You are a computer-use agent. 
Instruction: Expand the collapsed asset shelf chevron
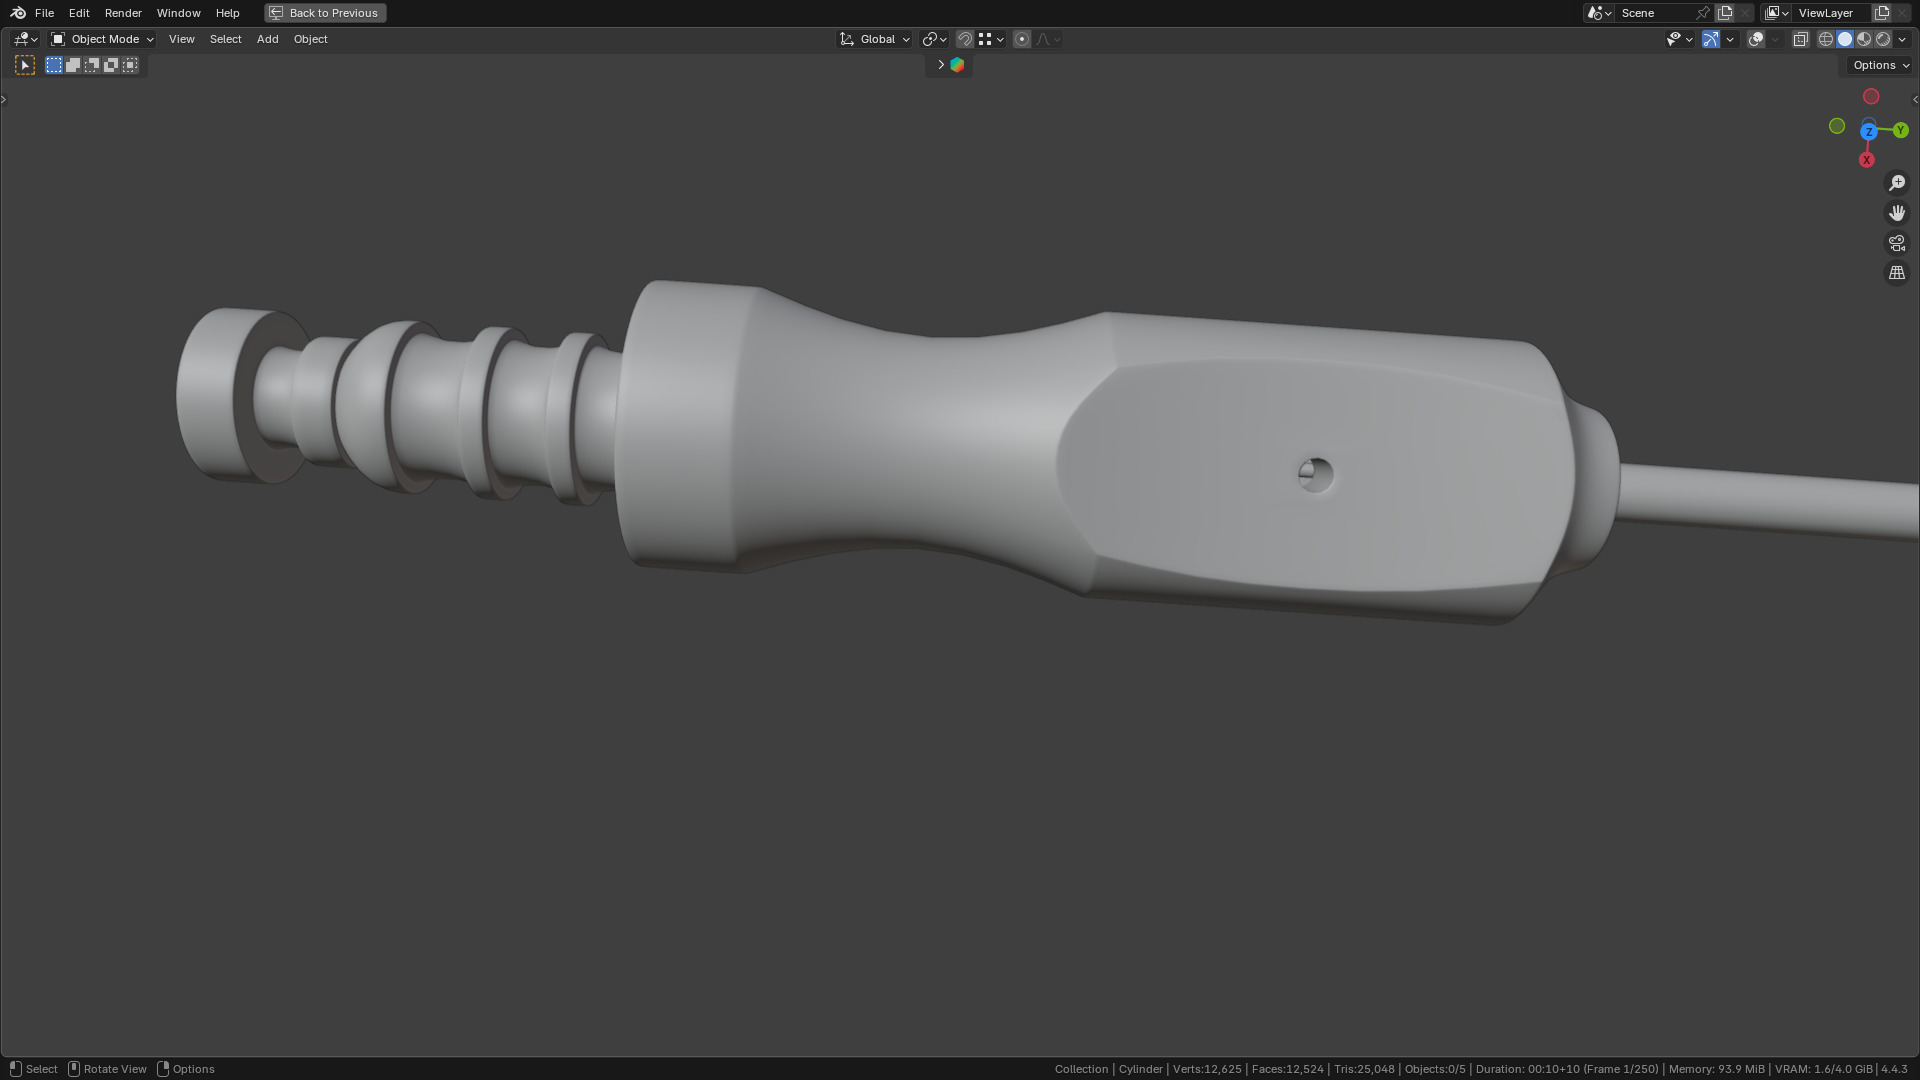[940, 65]
